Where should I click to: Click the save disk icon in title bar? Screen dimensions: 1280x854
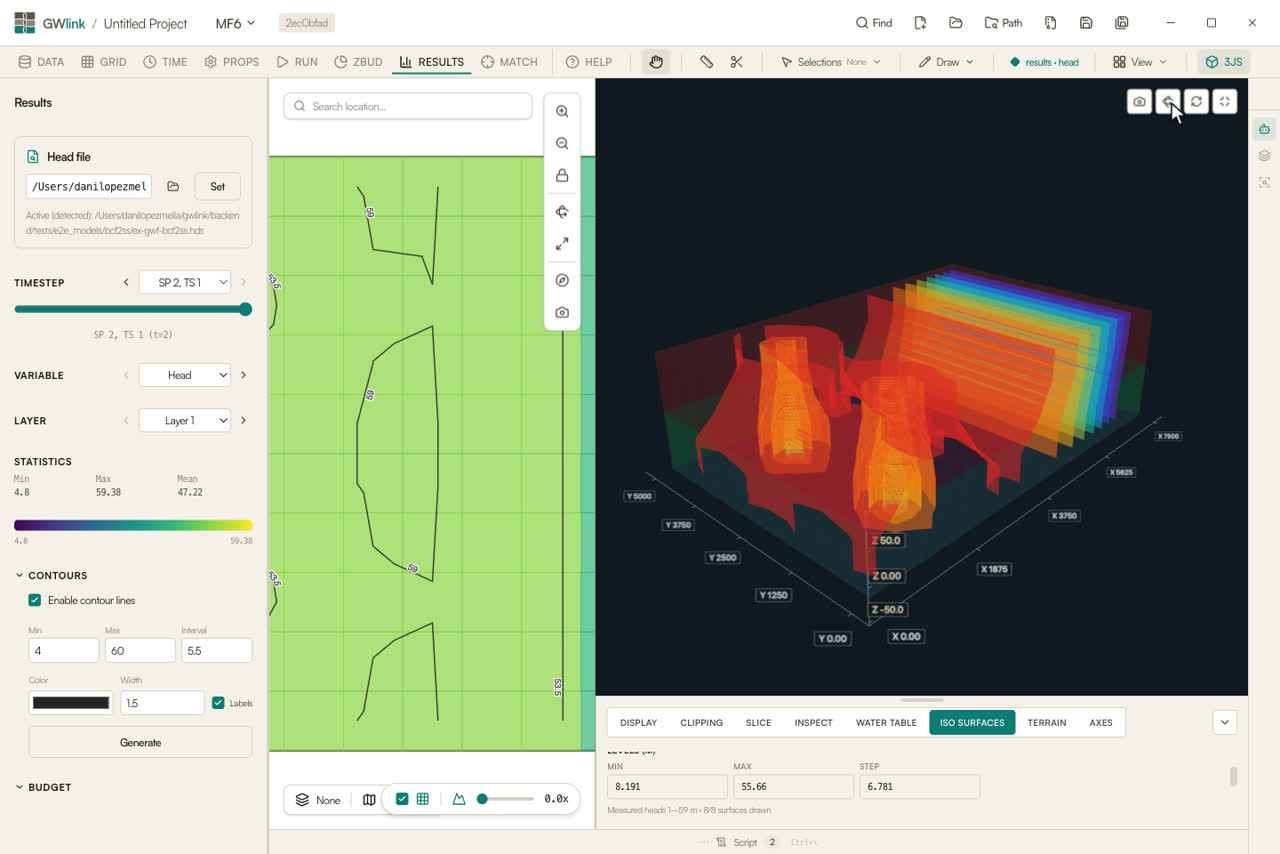pyautogui.click(x=1086, y=23)
